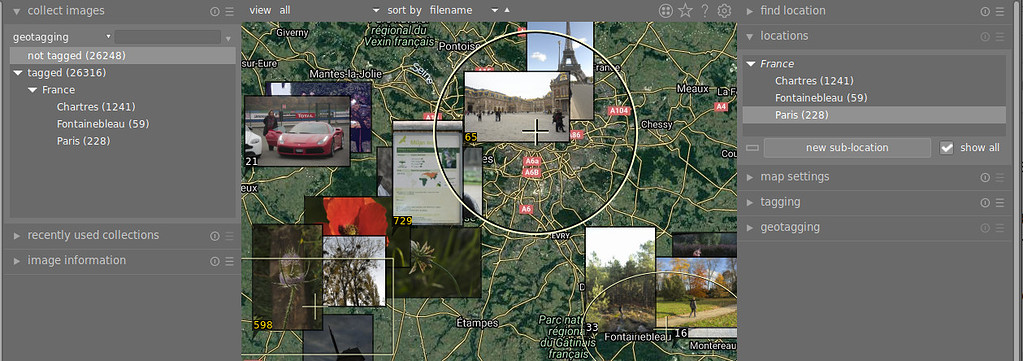1023x361 pixels.
Task: Select Paris (228) in locations list
Action: click(x=874, y=116)
